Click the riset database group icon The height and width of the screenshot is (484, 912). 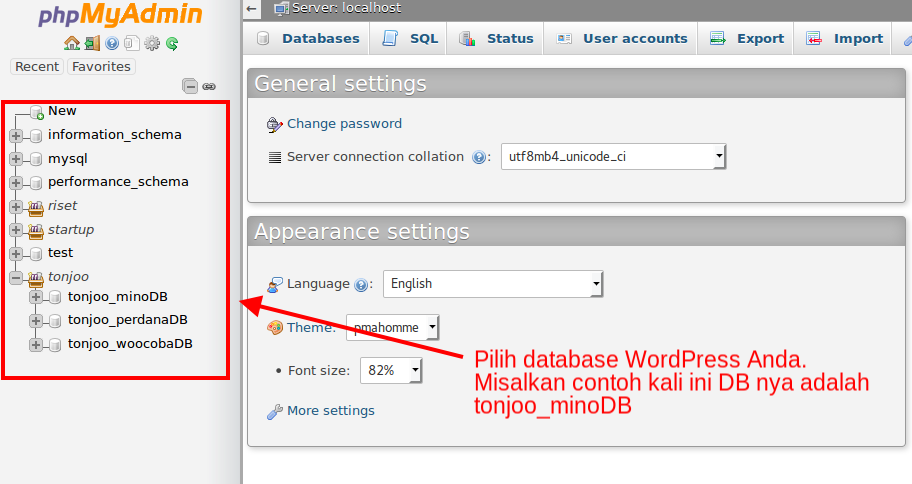pos(36,207)
